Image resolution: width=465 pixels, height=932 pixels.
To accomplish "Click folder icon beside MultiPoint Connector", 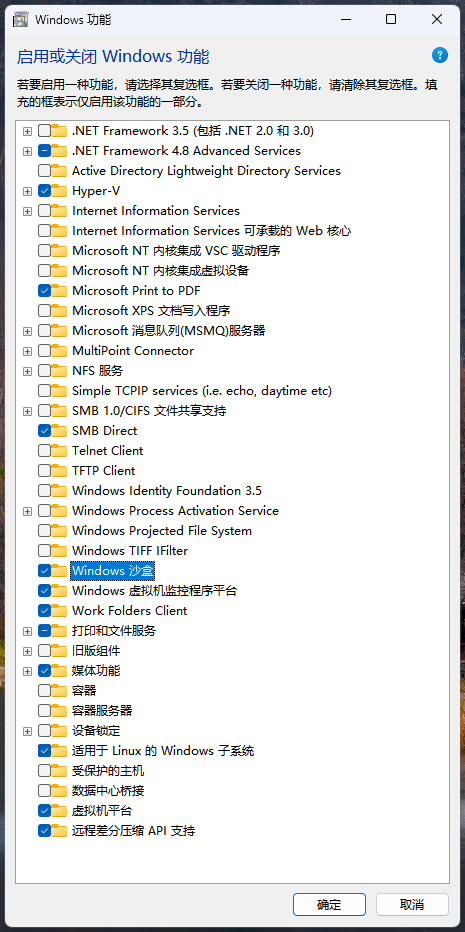I will point(59,351).
